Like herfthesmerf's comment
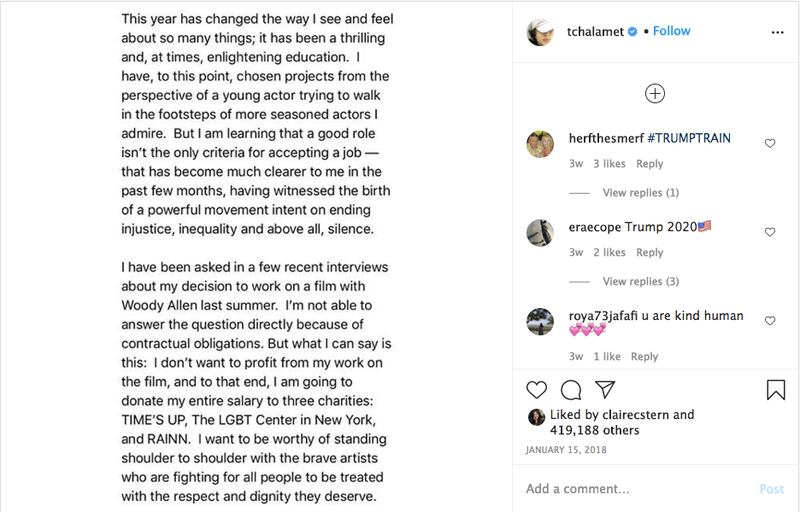The image size is (800, 512). pyautogui.click(x=770, y=144)
